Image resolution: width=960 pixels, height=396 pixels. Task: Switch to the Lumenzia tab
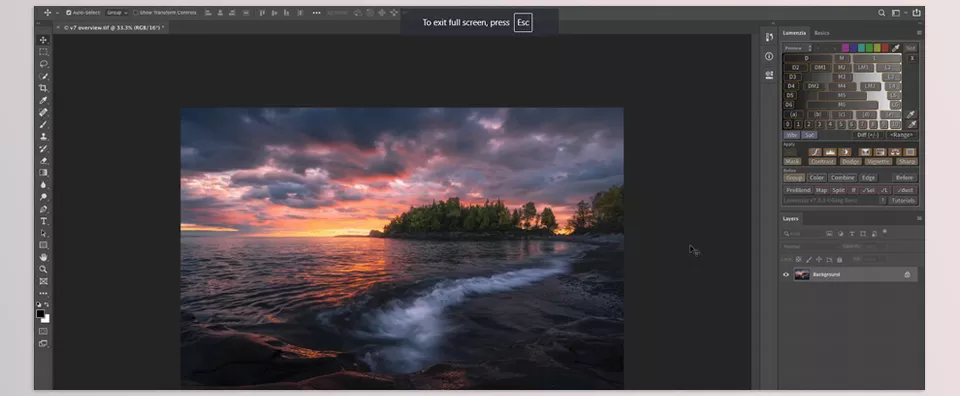click(x=794, y=33)
